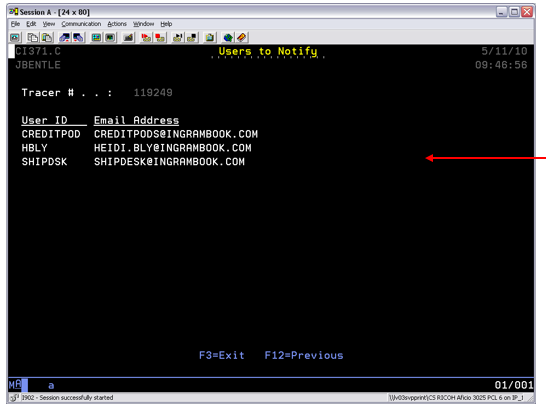Click the globe Index toolbar icon

point(228,37)
